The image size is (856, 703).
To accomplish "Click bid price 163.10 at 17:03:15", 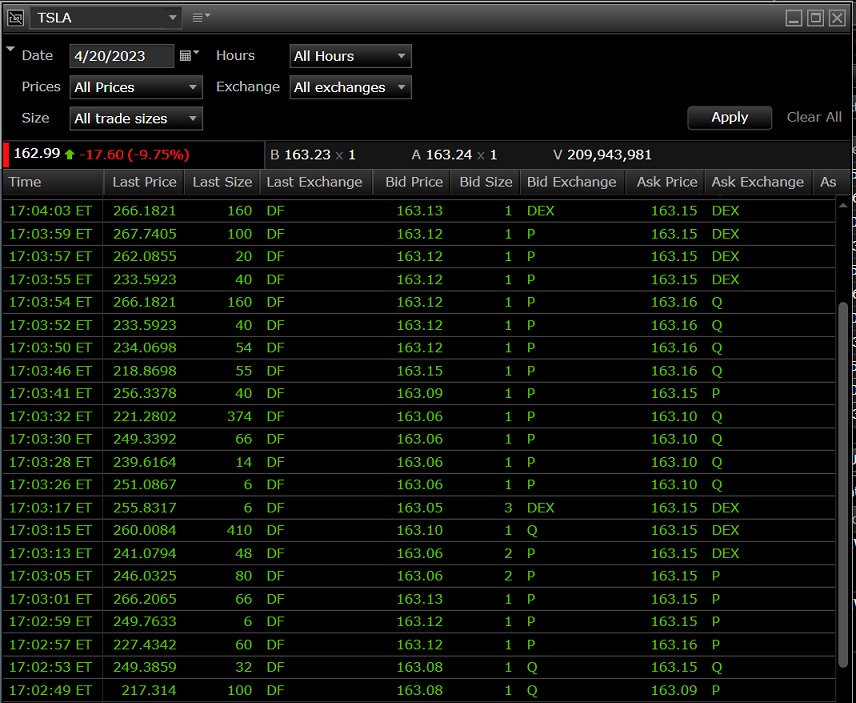I will point(419,530).
